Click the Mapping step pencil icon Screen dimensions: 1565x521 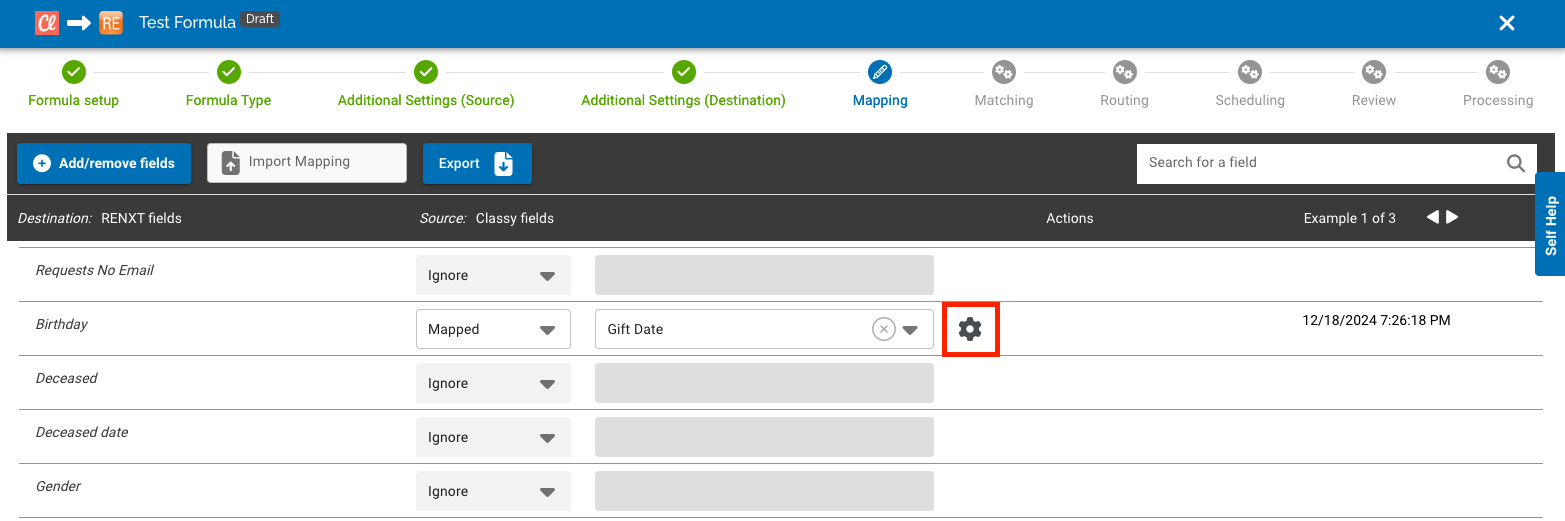tap(880, 72)
